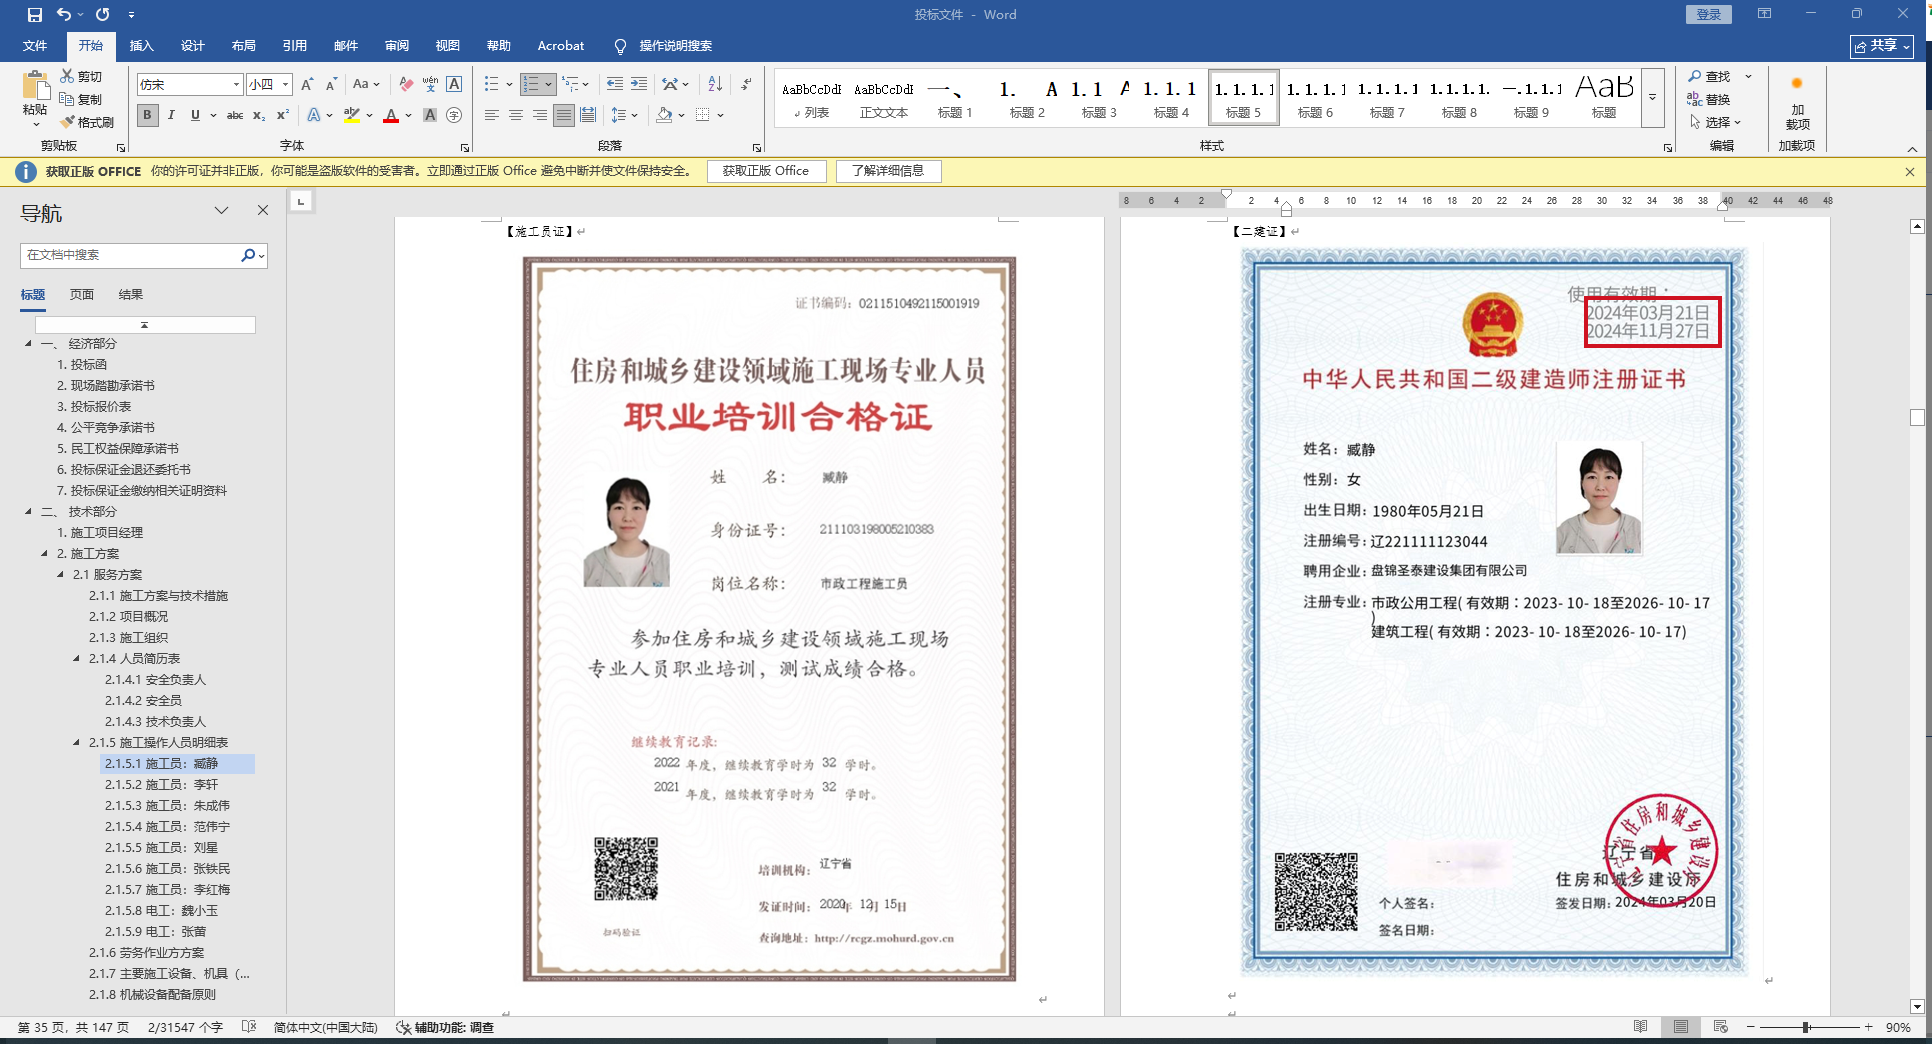Click the Format Painter brush icon
Image resolution: width=1932 pixels, height=1044 pixels.
68,122
